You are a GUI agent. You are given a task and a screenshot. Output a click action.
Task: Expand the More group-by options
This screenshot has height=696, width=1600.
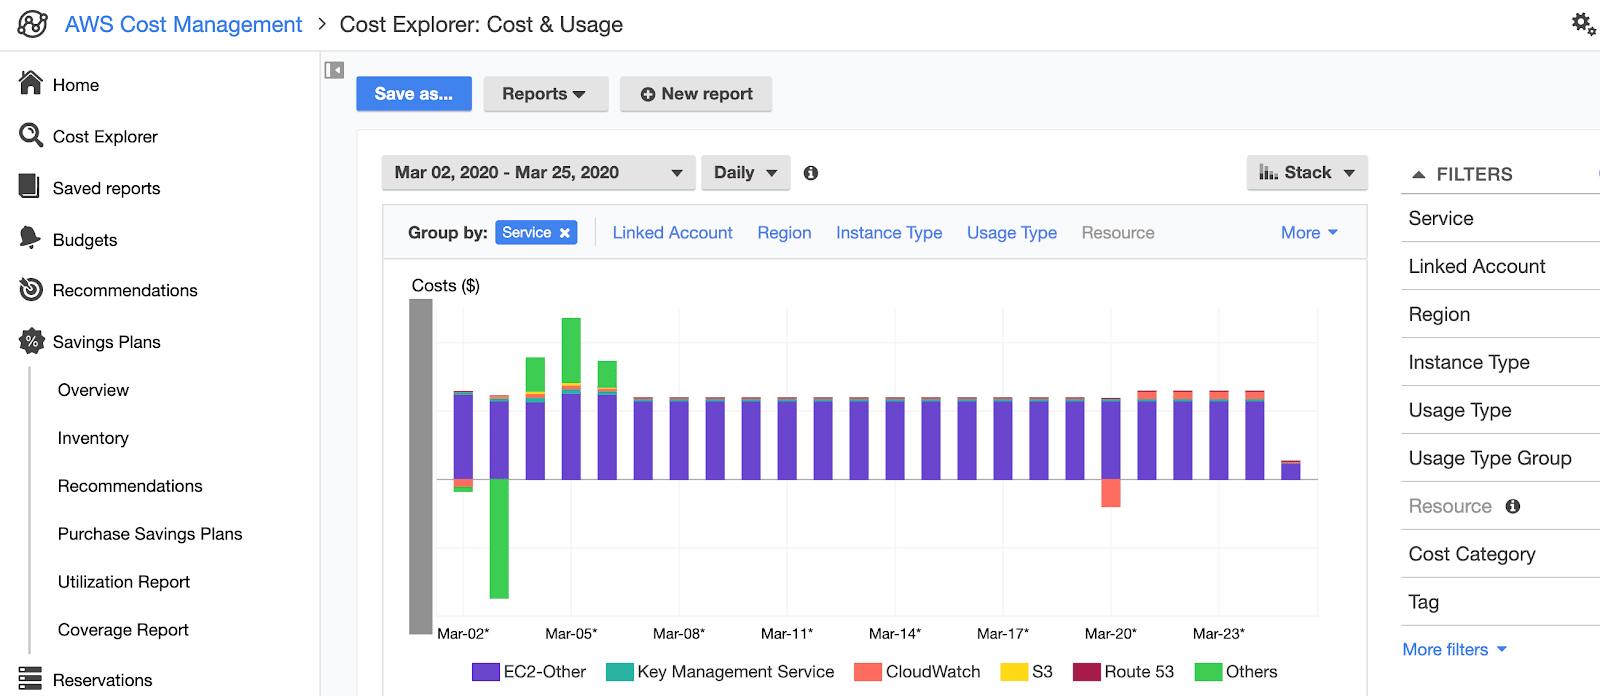point(1309,233)
